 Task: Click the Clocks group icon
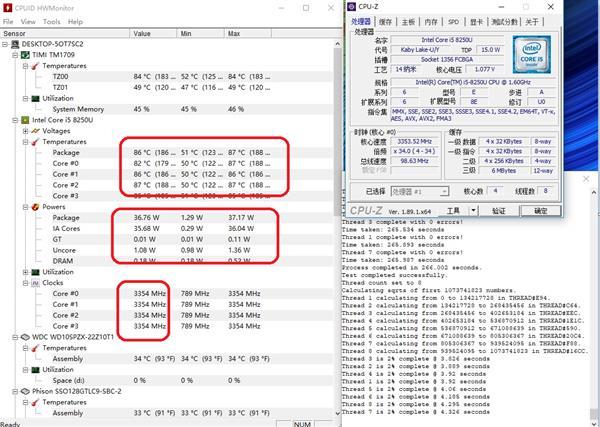point(36,283)
